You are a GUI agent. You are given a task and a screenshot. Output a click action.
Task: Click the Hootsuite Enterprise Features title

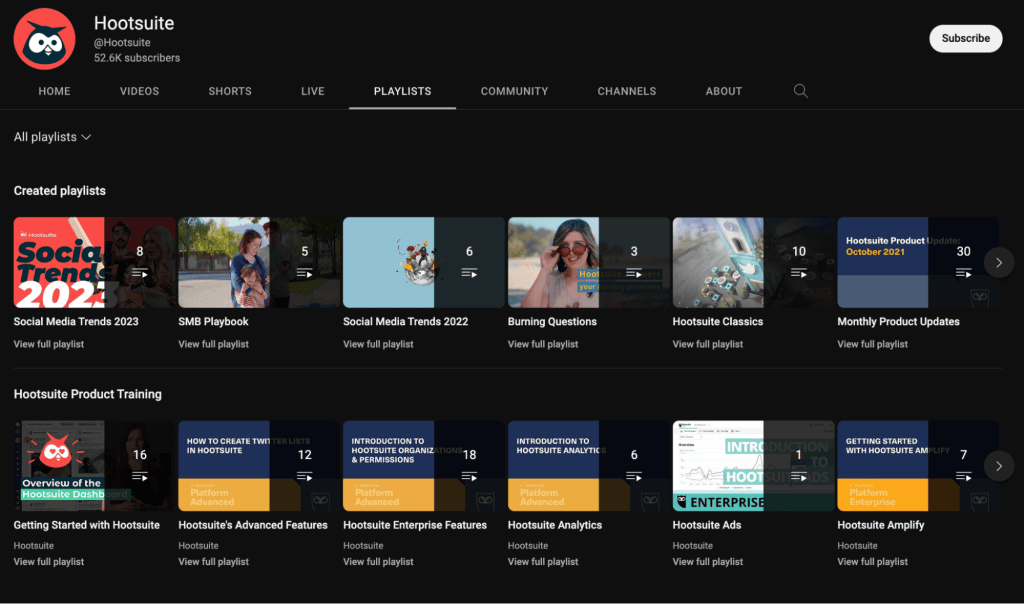point(415,526)
